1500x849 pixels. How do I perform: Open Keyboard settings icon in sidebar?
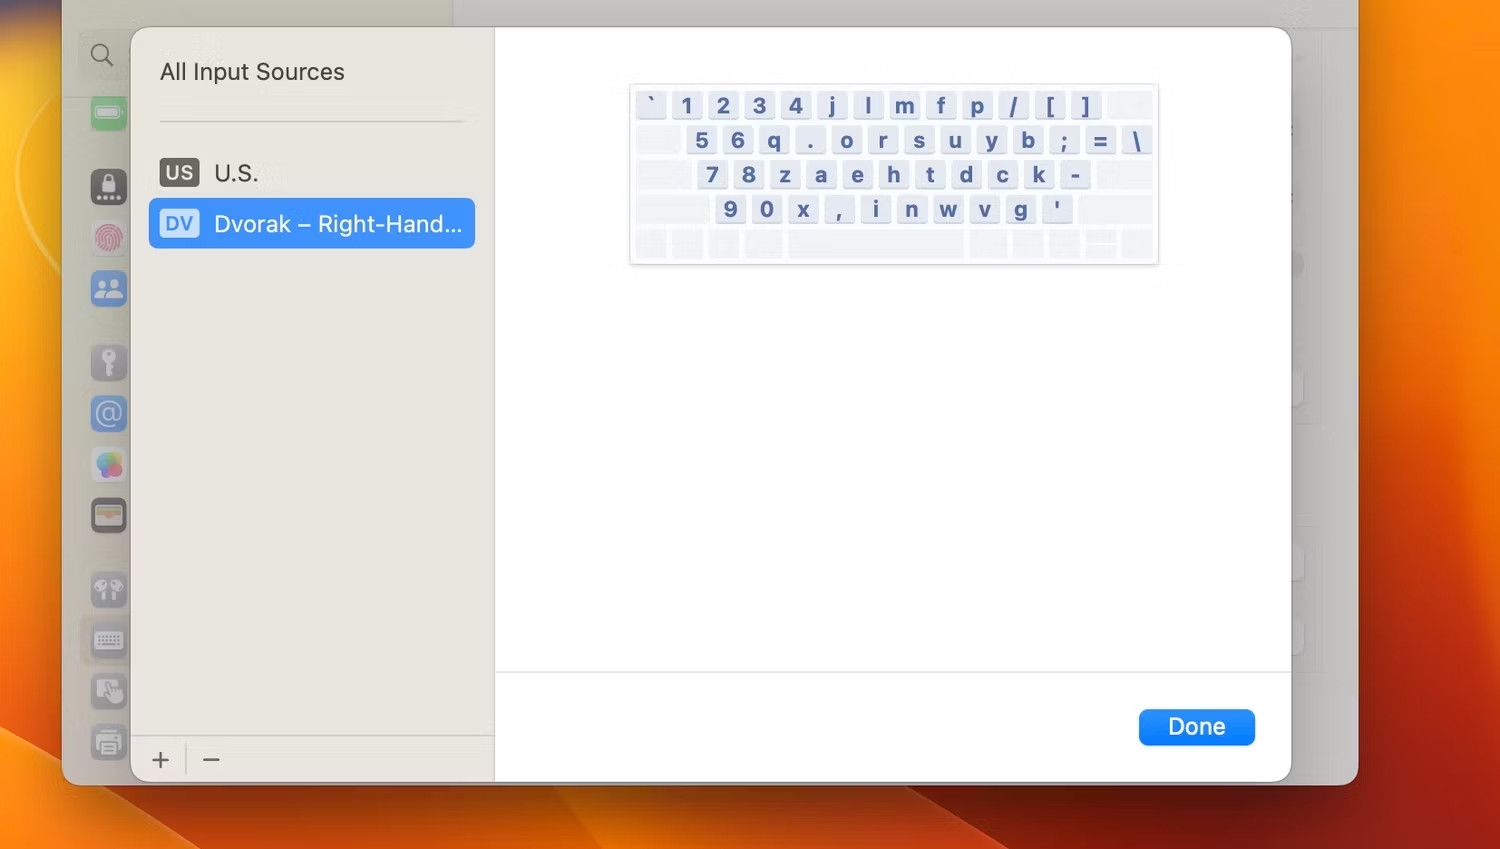pos(109,641)
